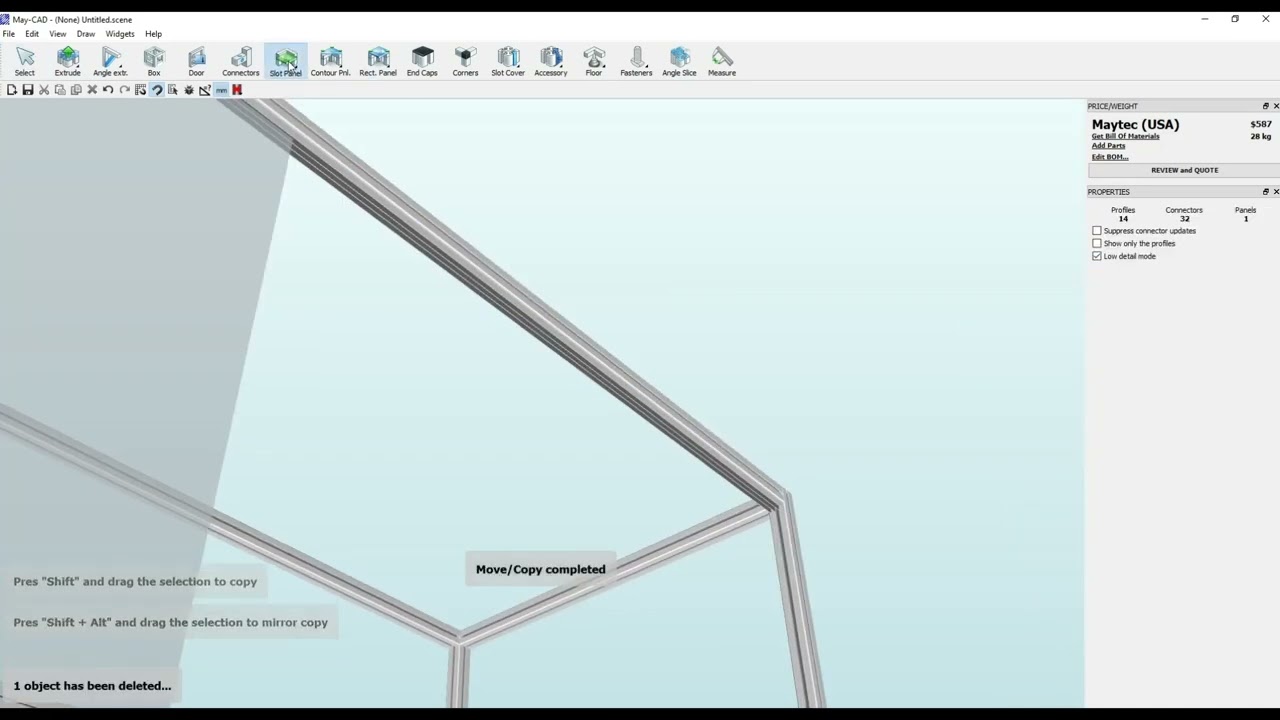The width and height of the screenshot is (1280, 720).
Task: Select the Angle Slice tool
Action: 679,62
